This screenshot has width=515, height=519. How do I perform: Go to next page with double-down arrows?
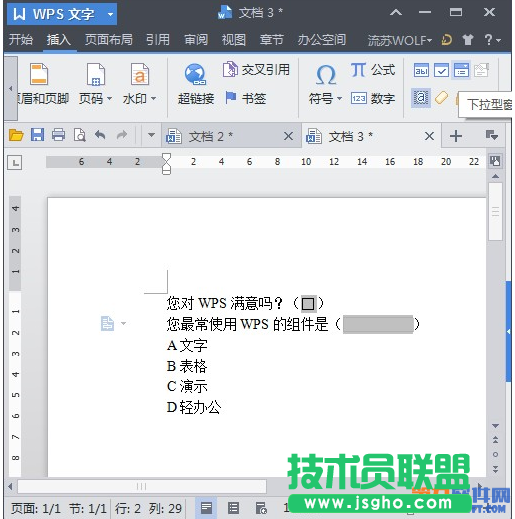pos(496,469)
